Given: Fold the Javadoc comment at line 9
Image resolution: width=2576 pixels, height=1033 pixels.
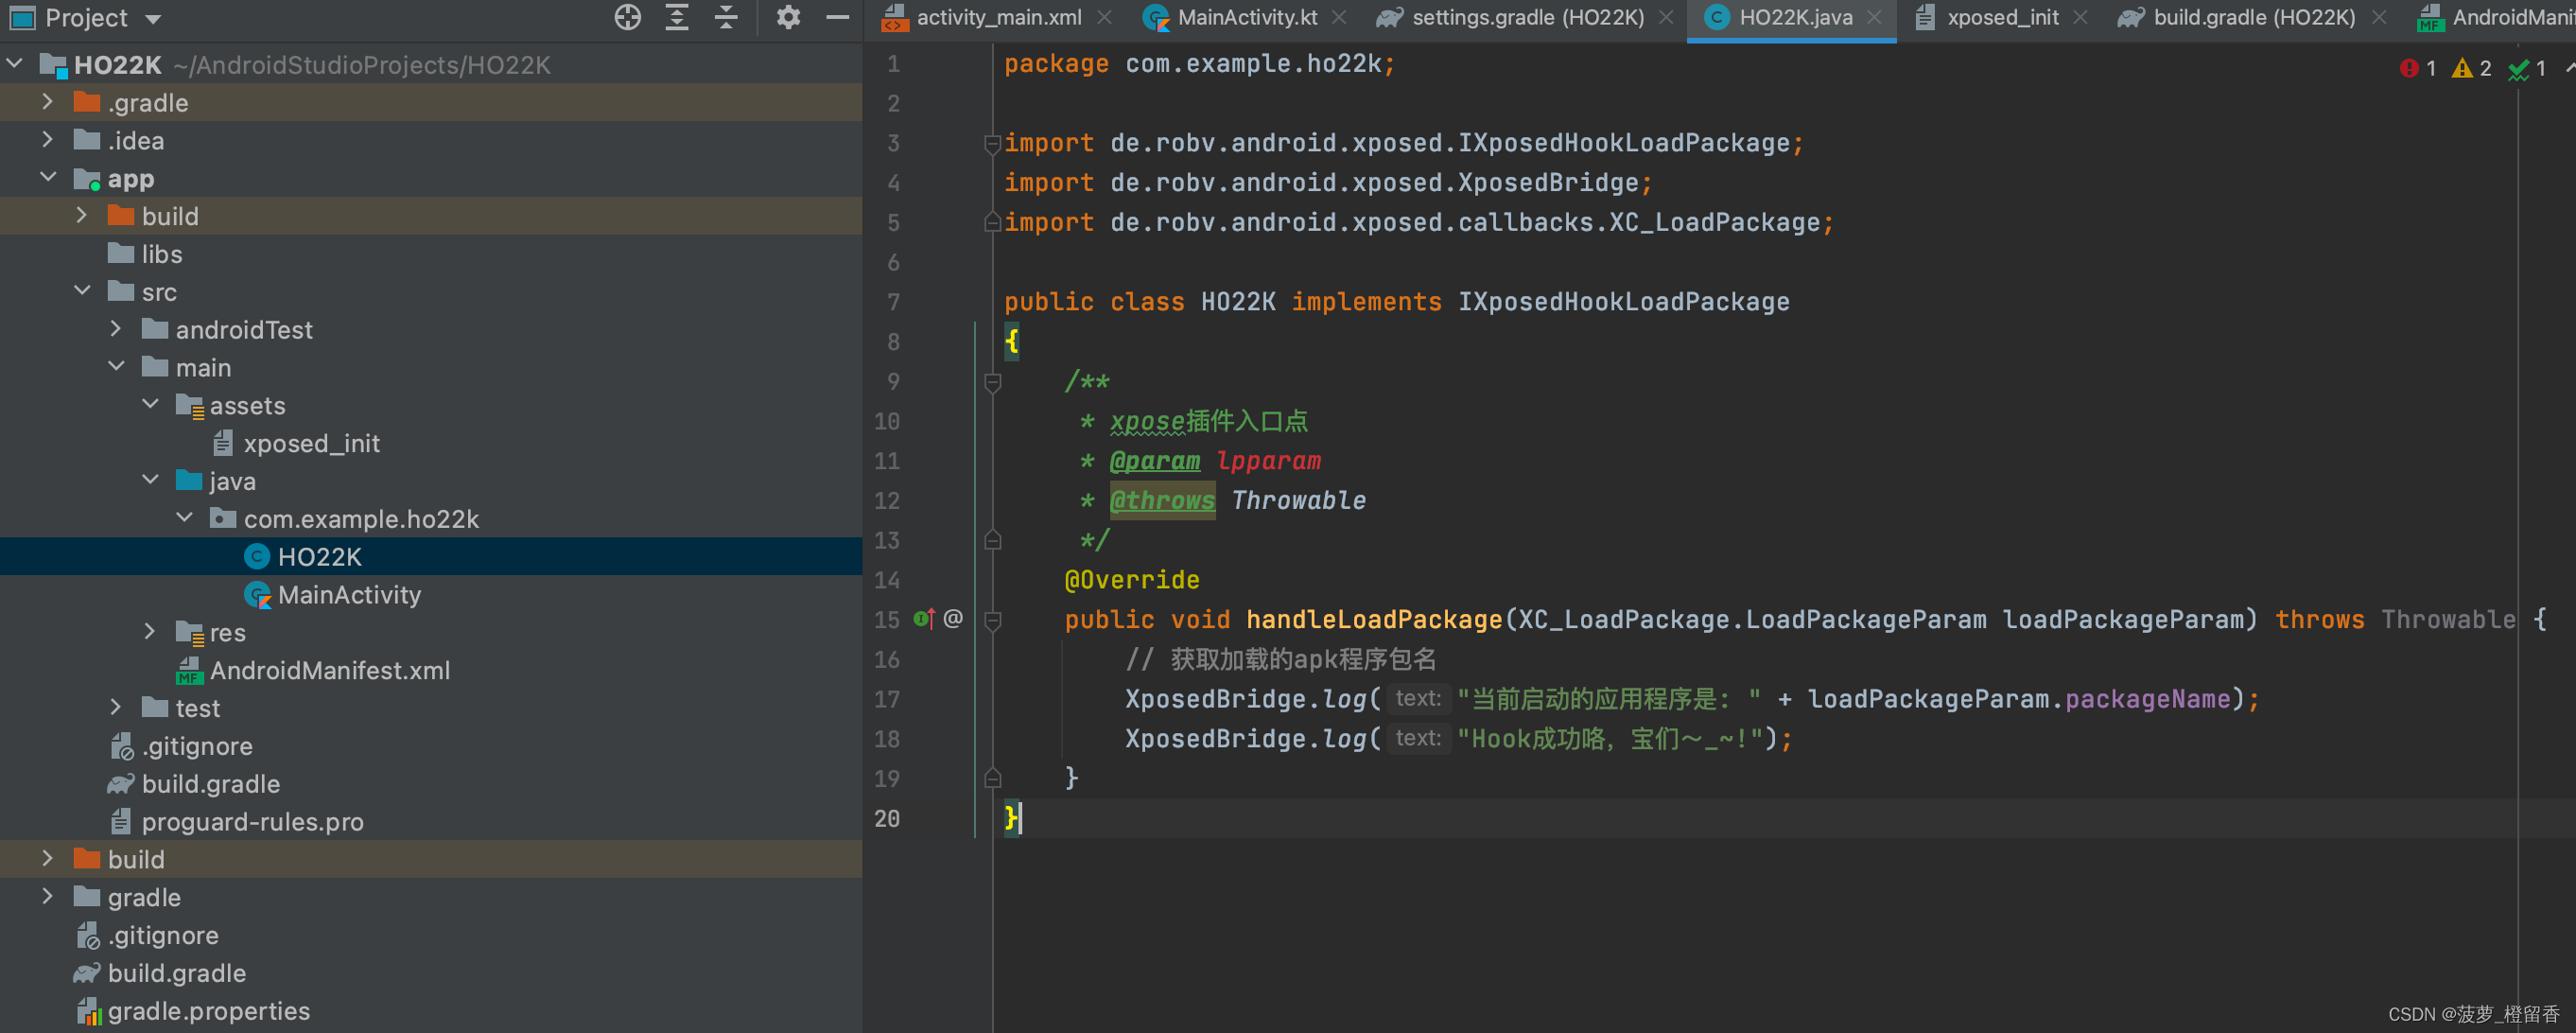Looking at the screenshot, I should tap(993, 382).
